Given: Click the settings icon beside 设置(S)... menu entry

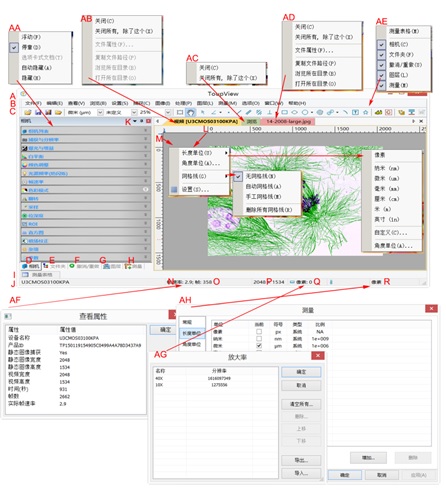Looking at the screenshot, I should pyautogui.click(x=174, y=189).
